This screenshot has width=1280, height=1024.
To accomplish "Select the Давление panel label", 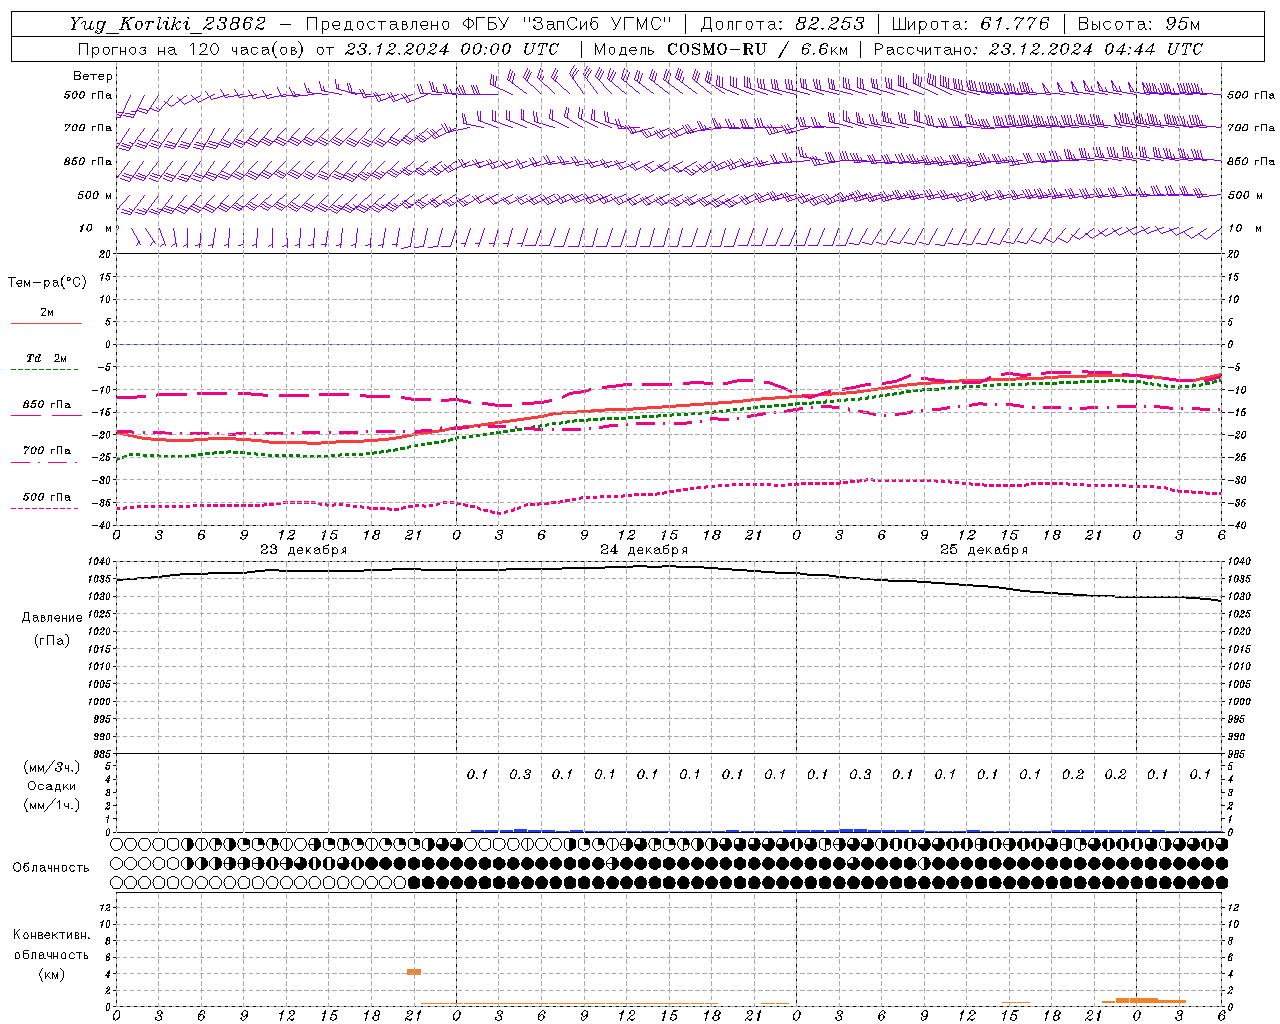I will tap(52, 618).
